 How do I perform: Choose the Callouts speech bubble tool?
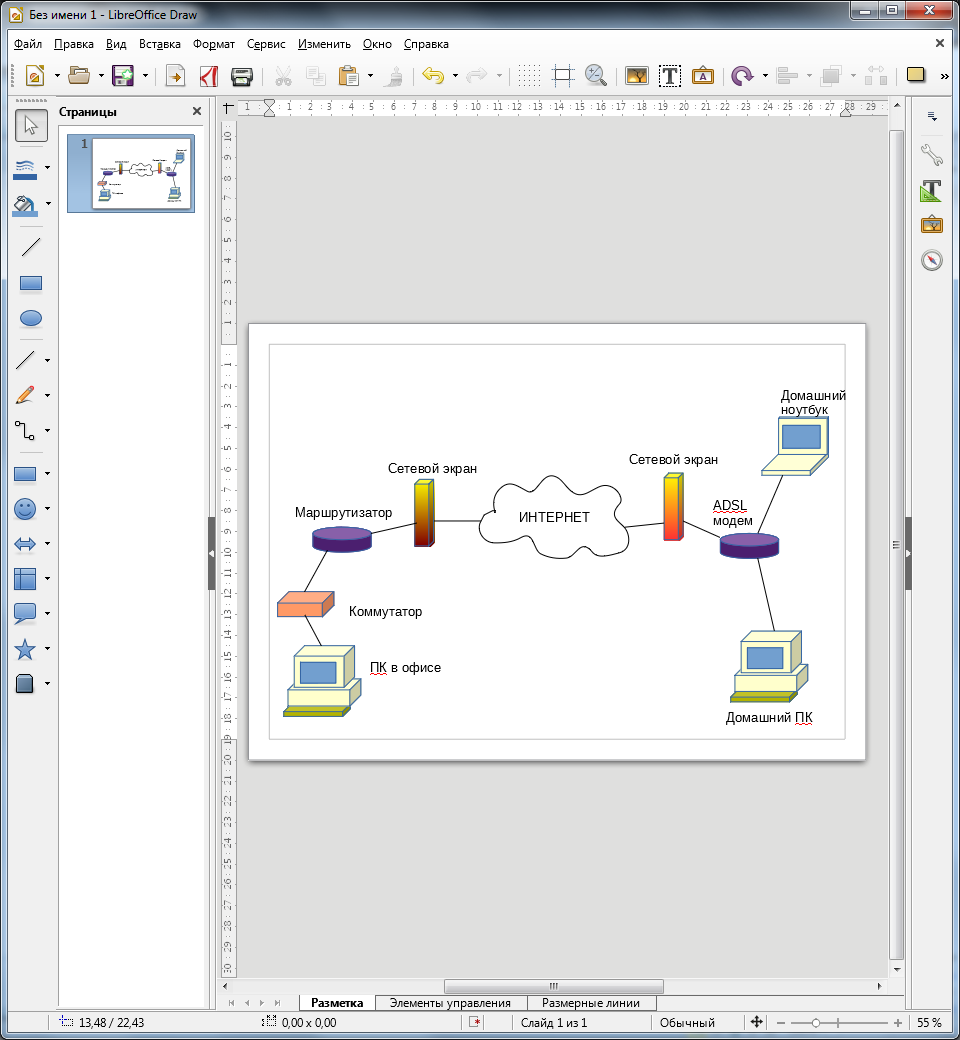[25, 614]
